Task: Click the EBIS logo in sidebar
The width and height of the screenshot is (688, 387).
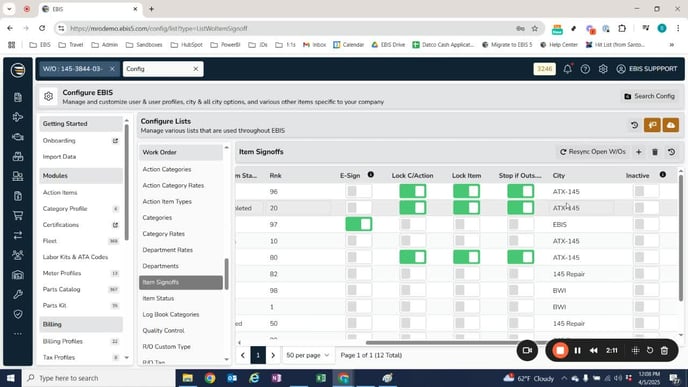Action: (x=18, y=70)
